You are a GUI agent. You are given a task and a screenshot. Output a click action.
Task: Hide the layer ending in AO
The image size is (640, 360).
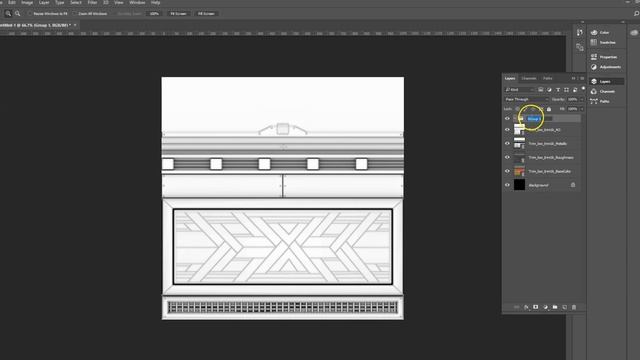click(507, 130)
